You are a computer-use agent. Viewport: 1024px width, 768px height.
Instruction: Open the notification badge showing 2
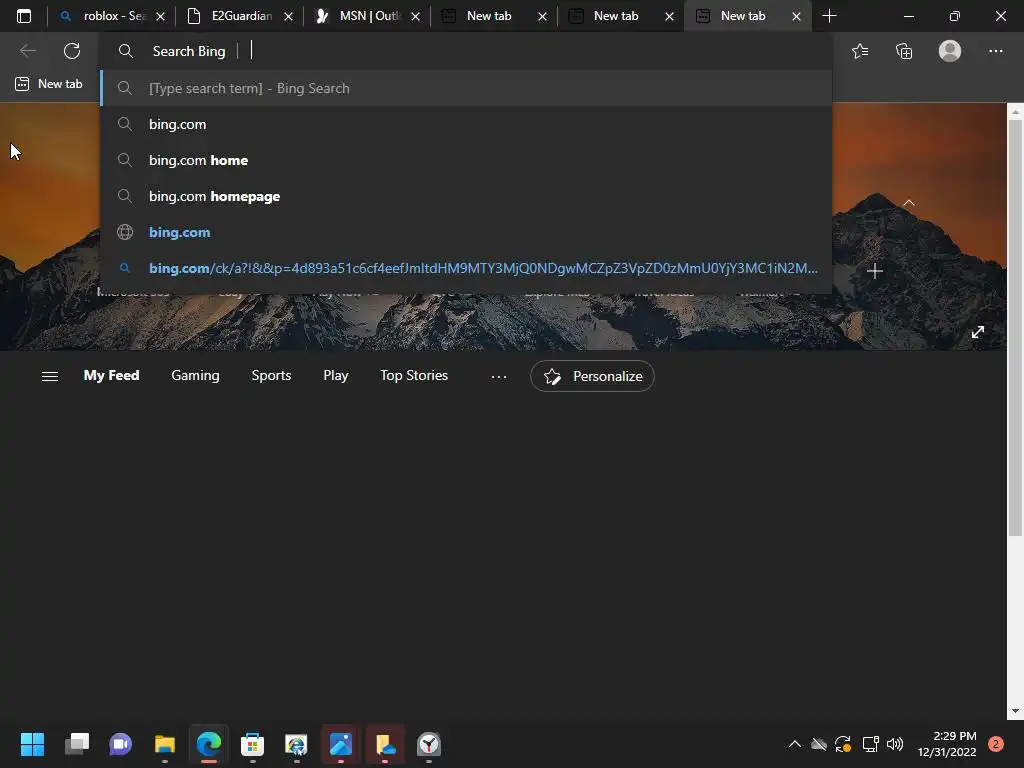coord(995,744)
